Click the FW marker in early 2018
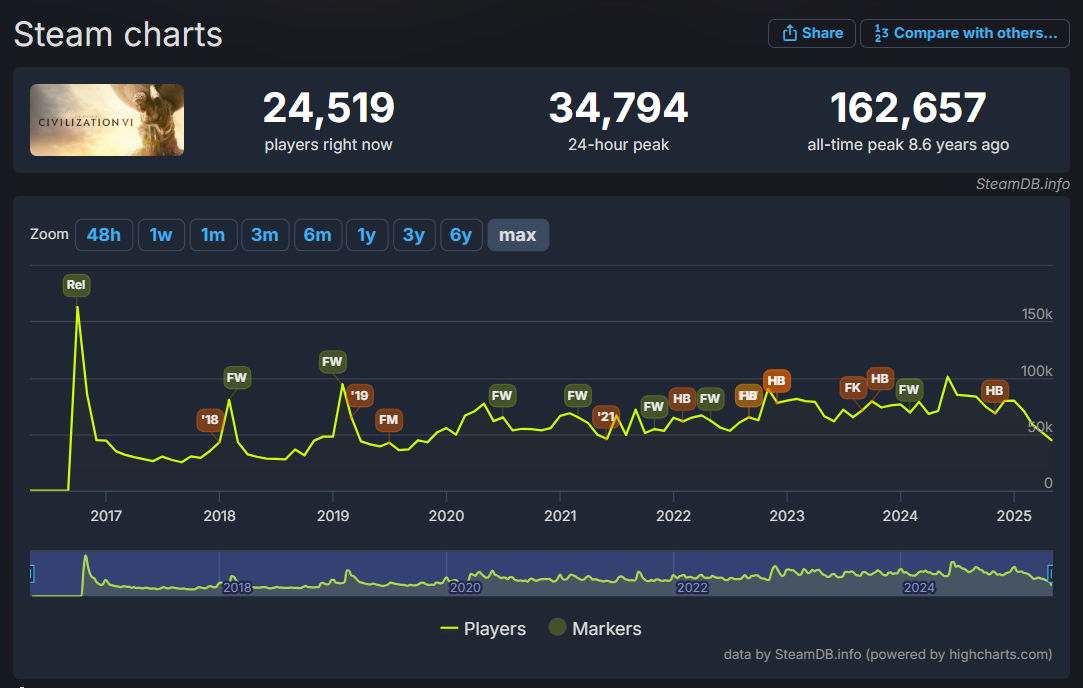This screenshot has width=1083, height=688. coord(237,378)
